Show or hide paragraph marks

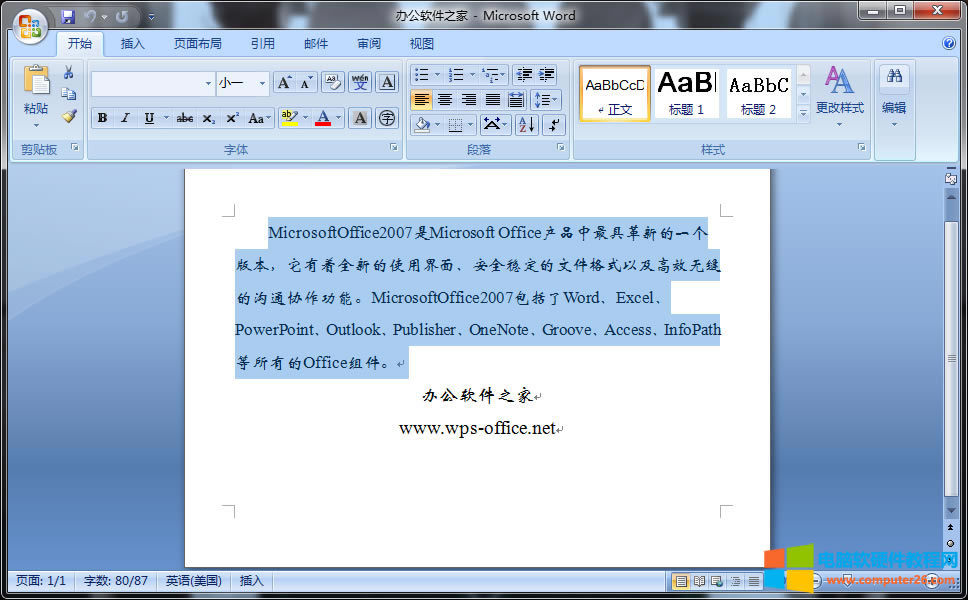pos(554,125)
